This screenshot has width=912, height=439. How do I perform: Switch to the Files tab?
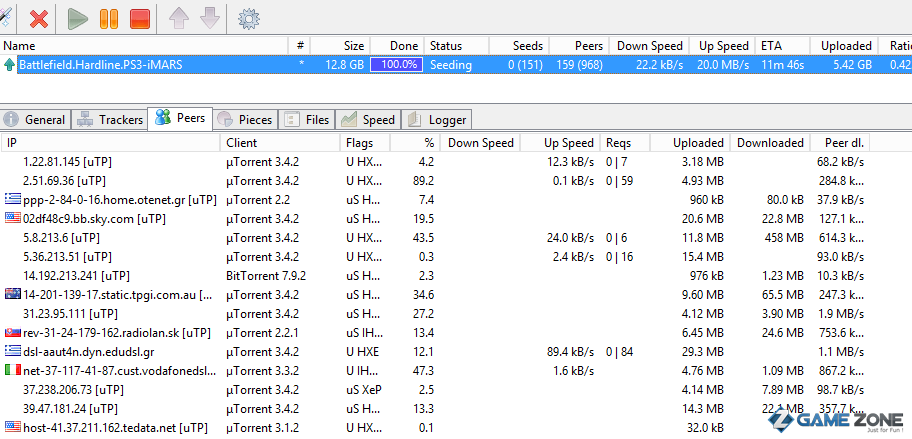[x=307, y=119]
